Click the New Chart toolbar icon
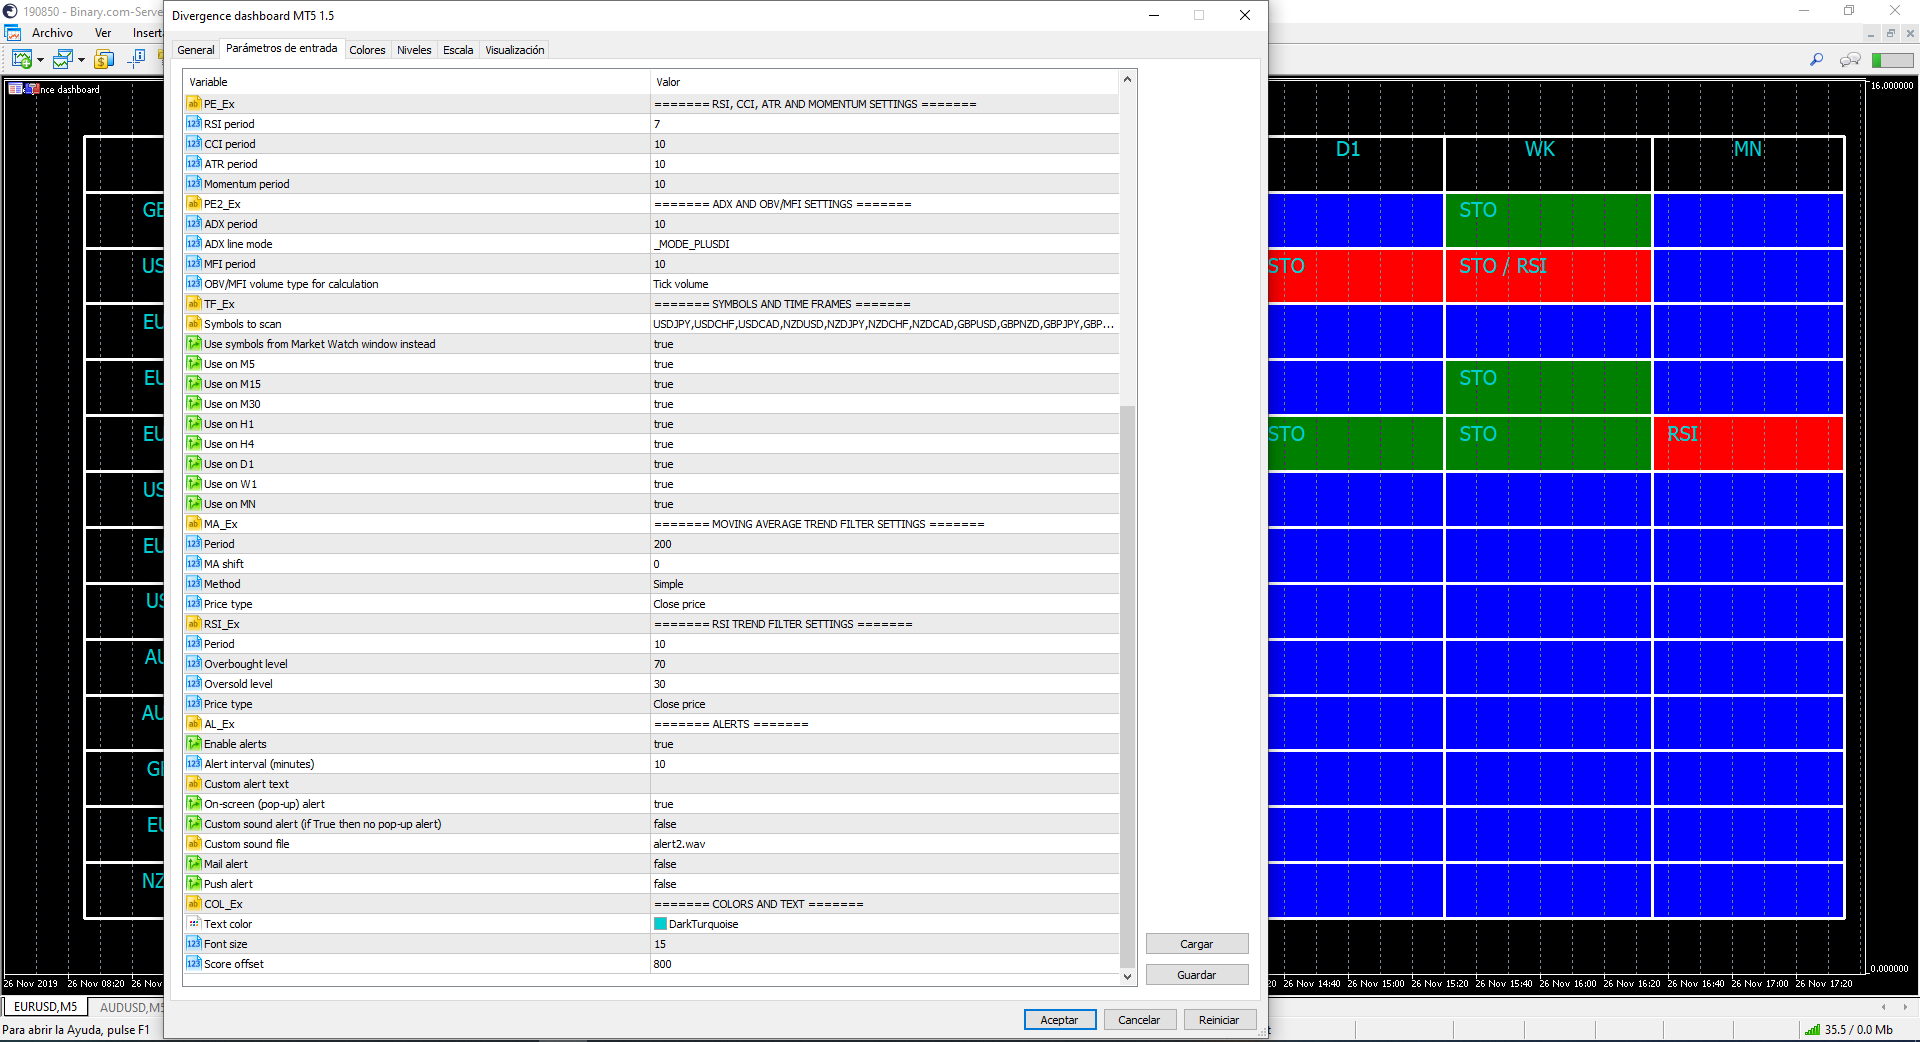This screenshot has width=1920, height=1042. [22, 60]
